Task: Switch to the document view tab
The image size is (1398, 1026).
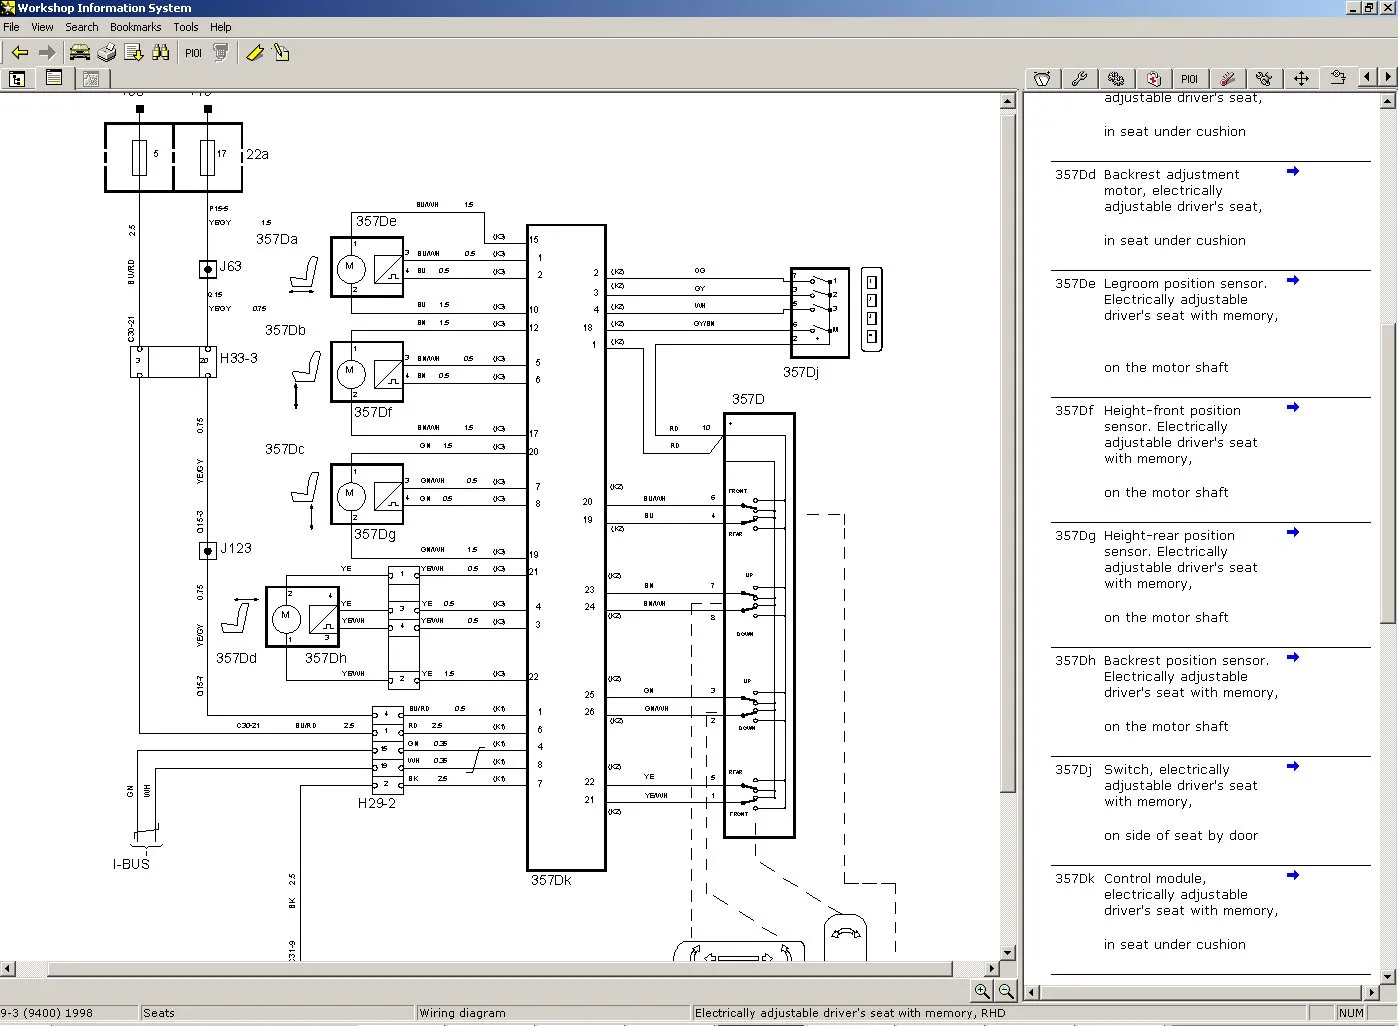Action: coord(54,78)
